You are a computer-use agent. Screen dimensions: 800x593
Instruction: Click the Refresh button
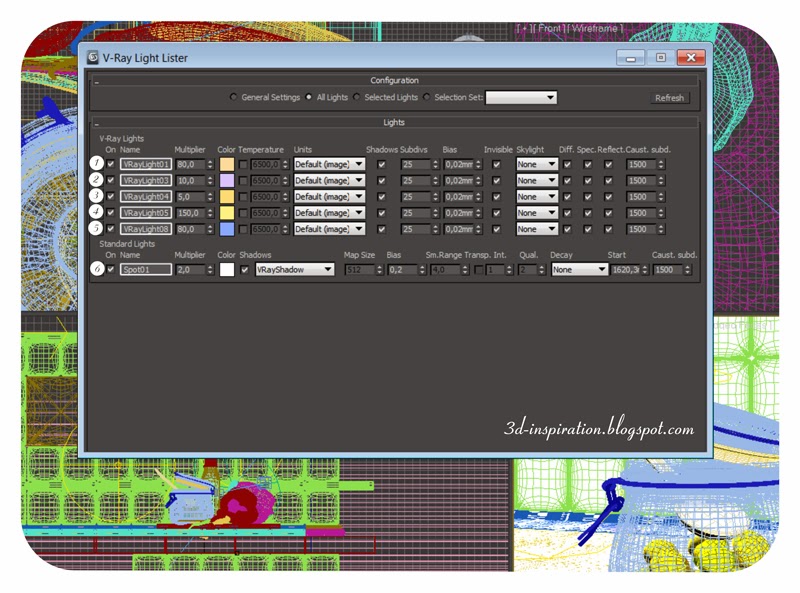point(669,98)
